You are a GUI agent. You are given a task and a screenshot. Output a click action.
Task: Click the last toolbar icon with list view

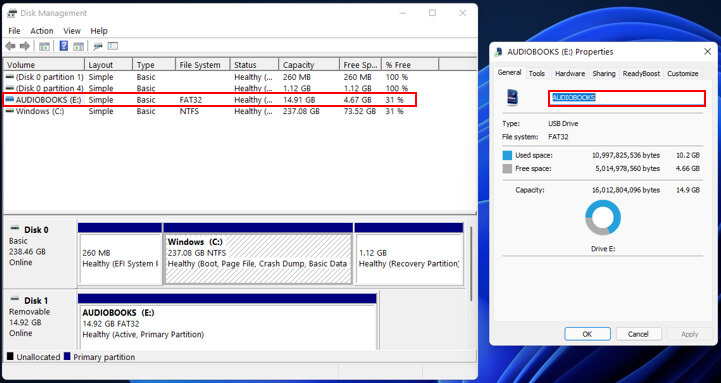point(113,46)
